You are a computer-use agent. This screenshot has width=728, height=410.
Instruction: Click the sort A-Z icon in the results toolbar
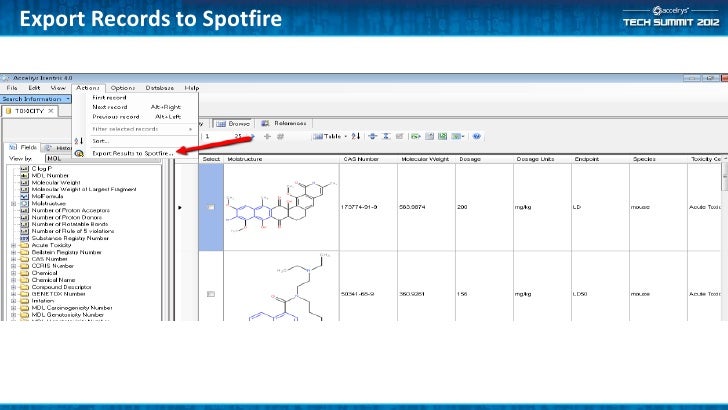(356, 136)
